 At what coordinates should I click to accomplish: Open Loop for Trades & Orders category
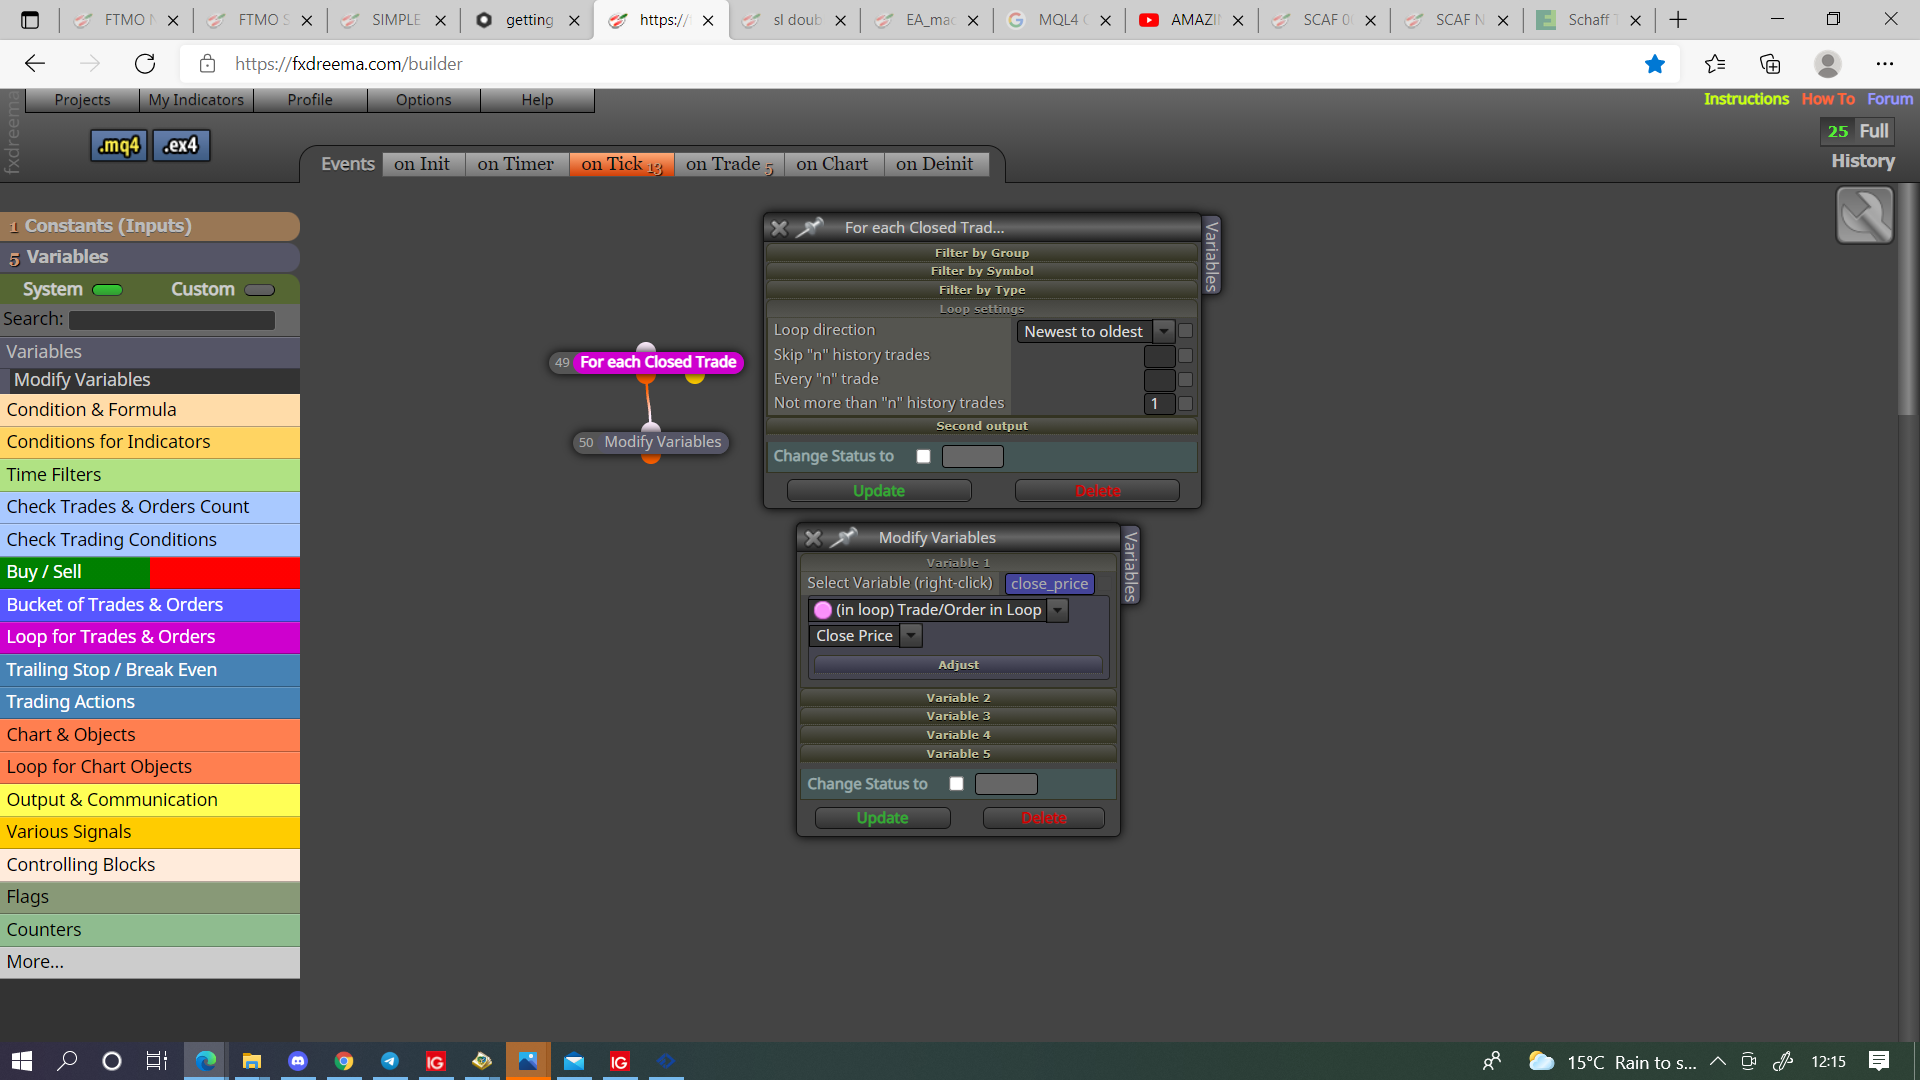click(150, 637)
